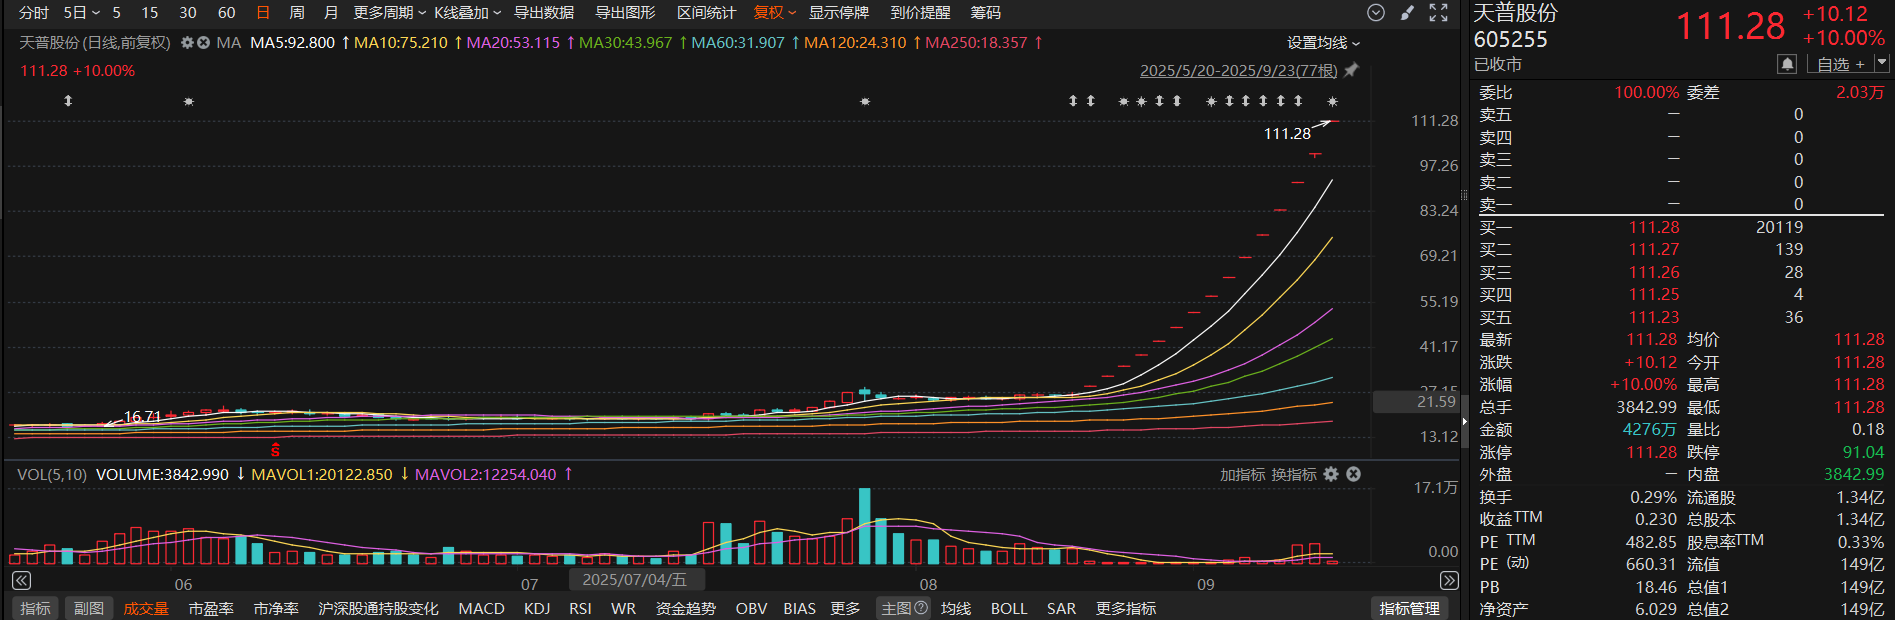Viewport: 1895px width, 620px height.
Task: Open the MA indicator settings gear
Action: (x=187, y=43)
